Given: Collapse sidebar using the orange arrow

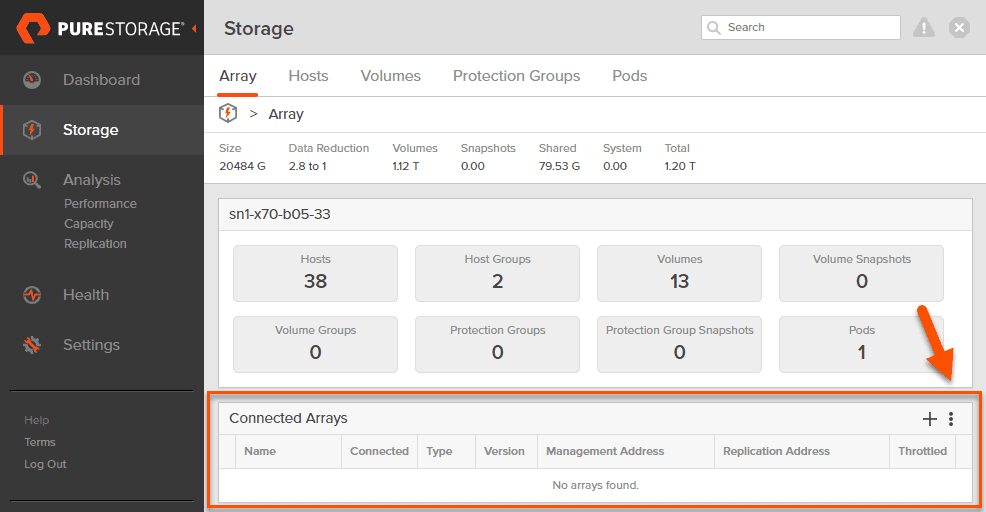Looking at the screenshot, I should (194, 28).
